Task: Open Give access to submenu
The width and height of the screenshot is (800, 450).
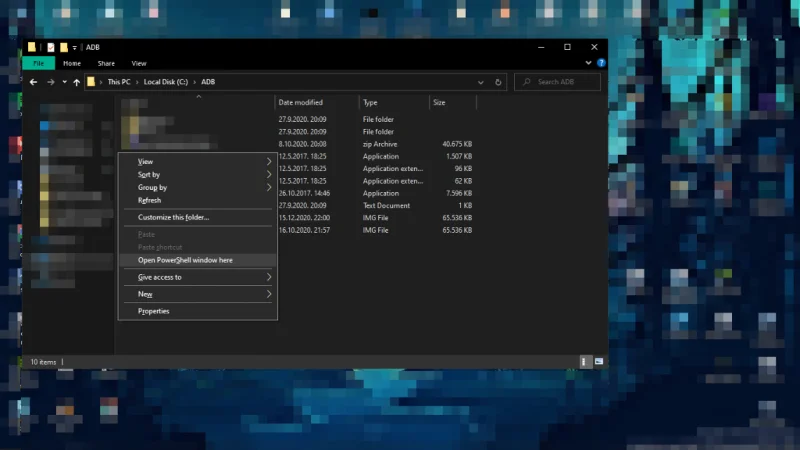Action: (198, 277)
